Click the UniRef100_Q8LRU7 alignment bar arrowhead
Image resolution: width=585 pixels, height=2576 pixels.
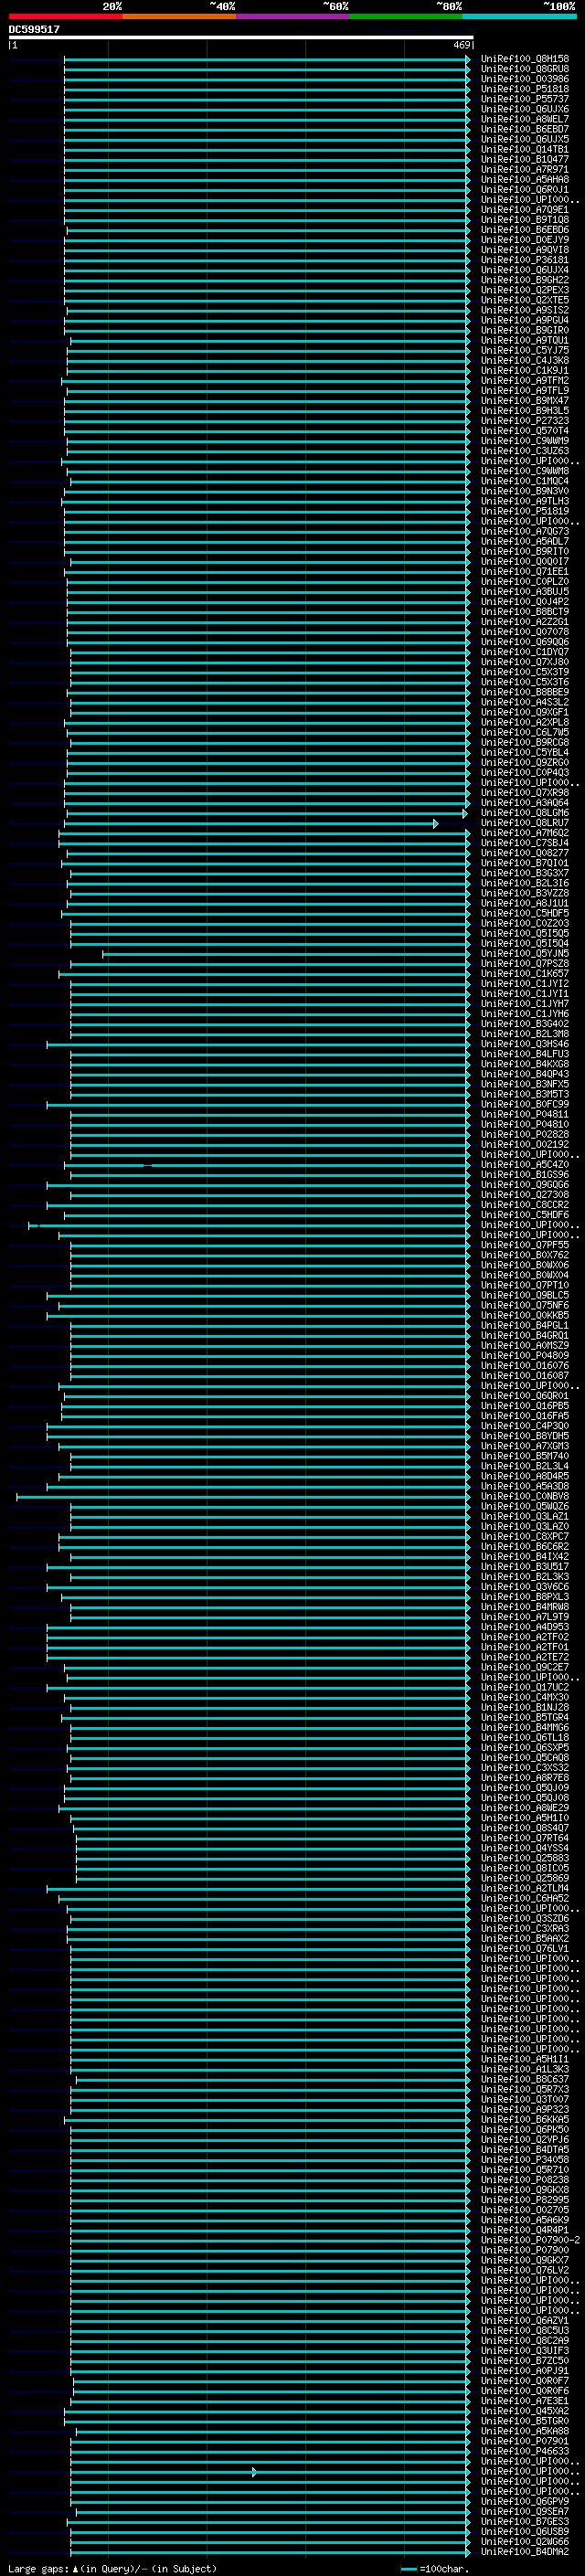435,824
